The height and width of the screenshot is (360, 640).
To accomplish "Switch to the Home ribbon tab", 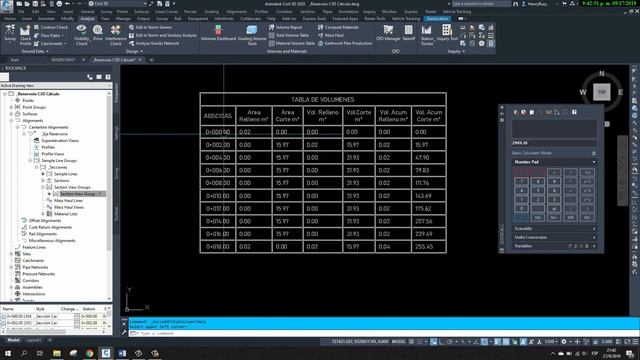I will coord(9,19).
